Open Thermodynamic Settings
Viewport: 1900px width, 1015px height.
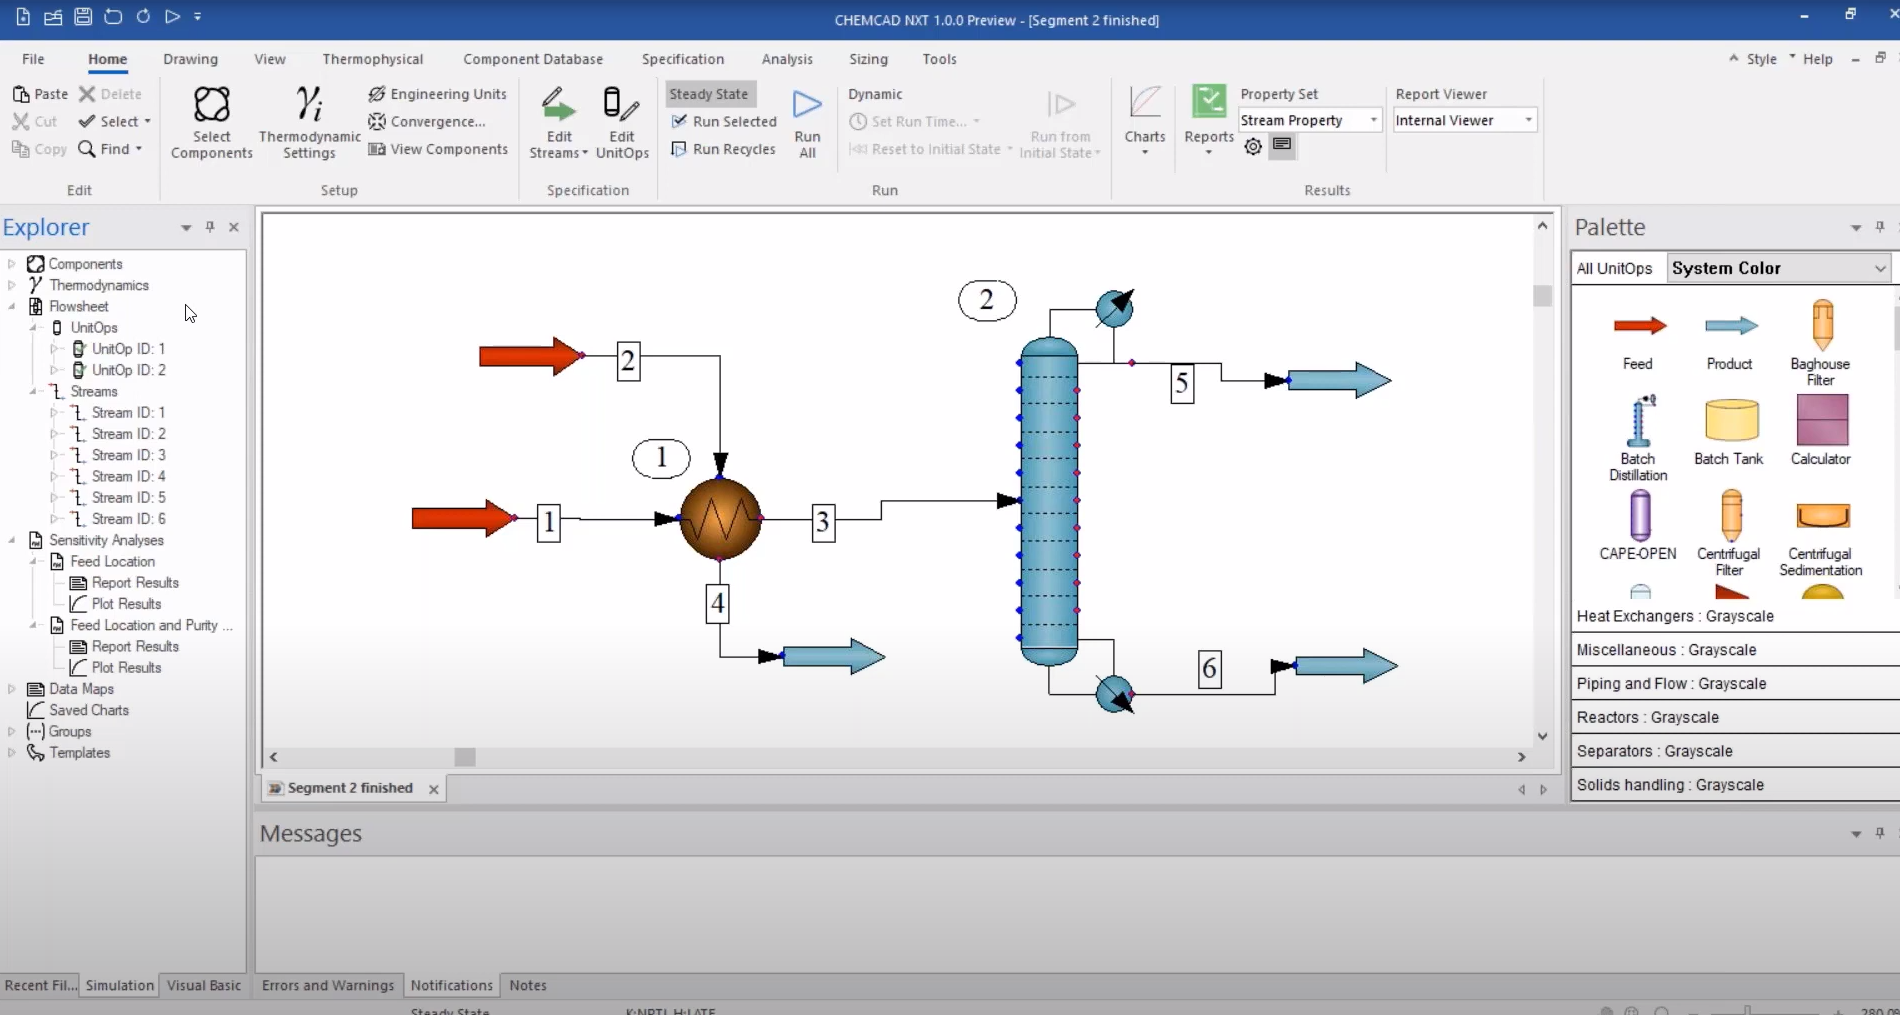309,122
